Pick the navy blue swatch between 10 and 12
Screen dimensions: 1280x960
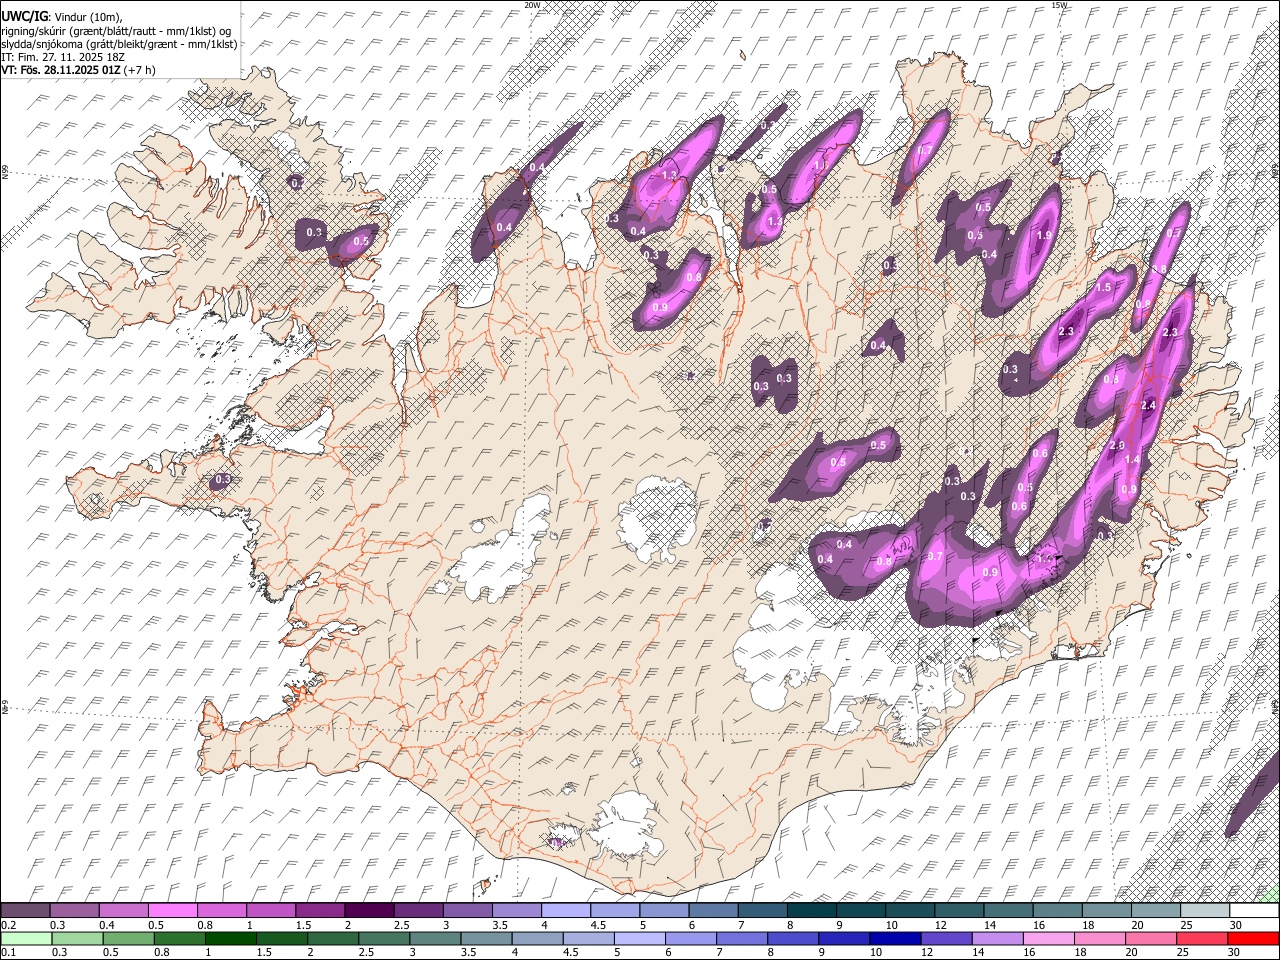[894, 938]
